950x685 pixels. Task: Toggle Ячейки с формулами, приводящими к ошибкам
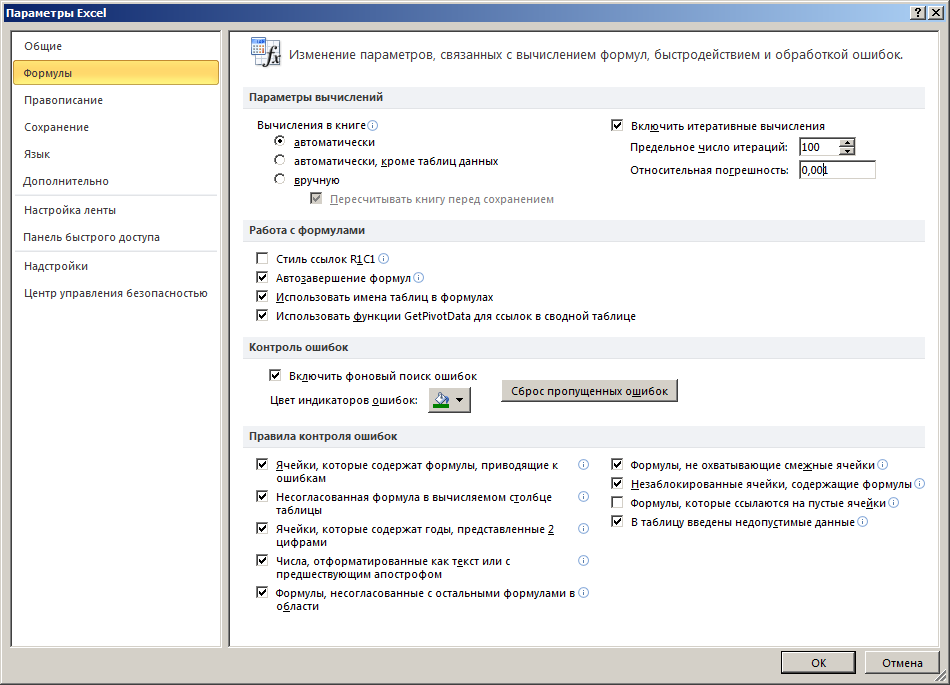pyautogui.click(x=262, y=465)
